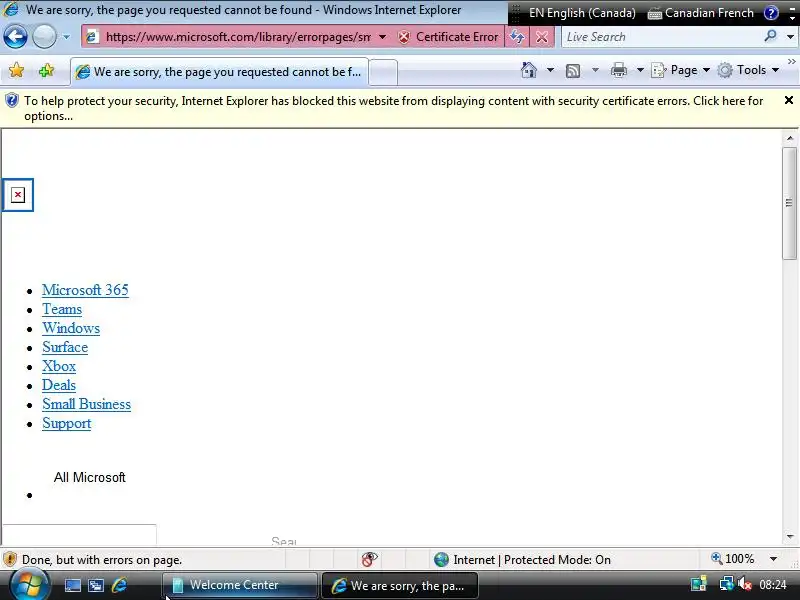This screenshot has height=600, width=800.
Task: Visit the Small Business link
Action: 86,404
